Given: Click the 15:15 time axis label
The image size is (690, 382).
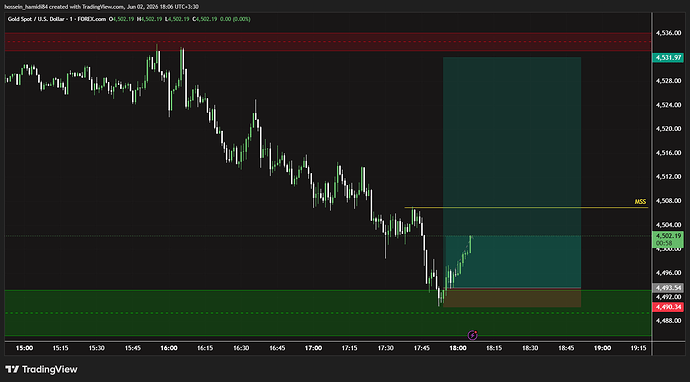Looking at the screenshot, I should coord(60,348).
